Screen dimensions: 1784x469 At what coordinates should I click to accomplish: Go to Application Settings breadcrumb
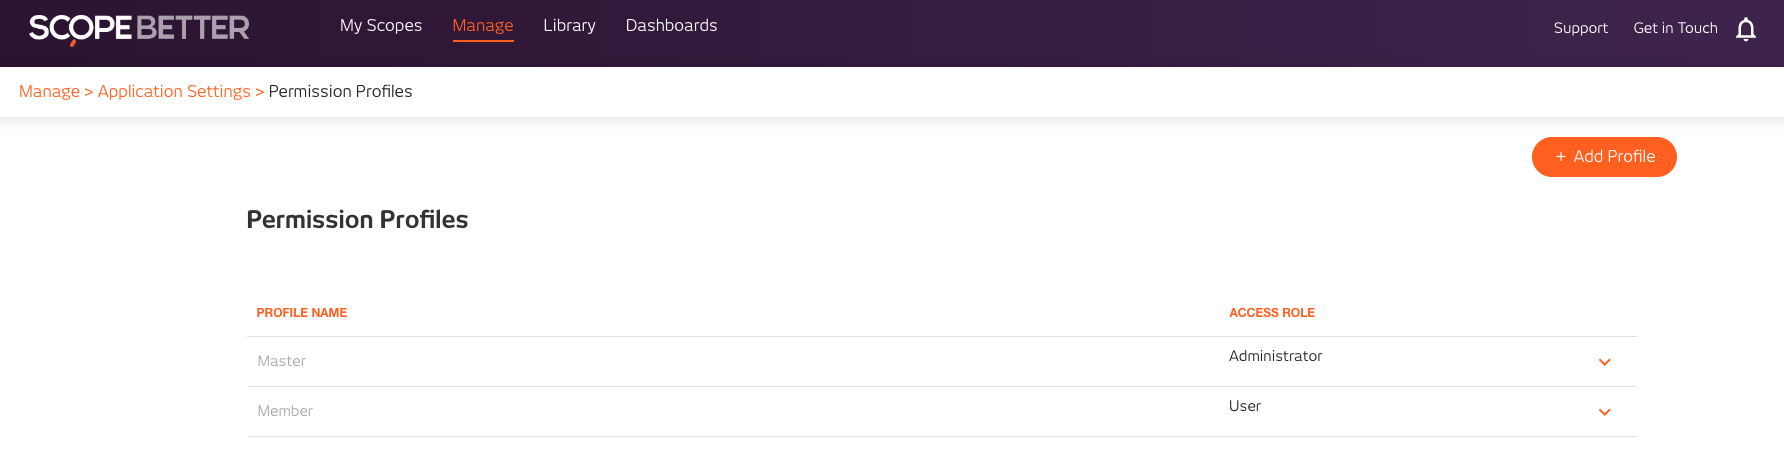174,92
